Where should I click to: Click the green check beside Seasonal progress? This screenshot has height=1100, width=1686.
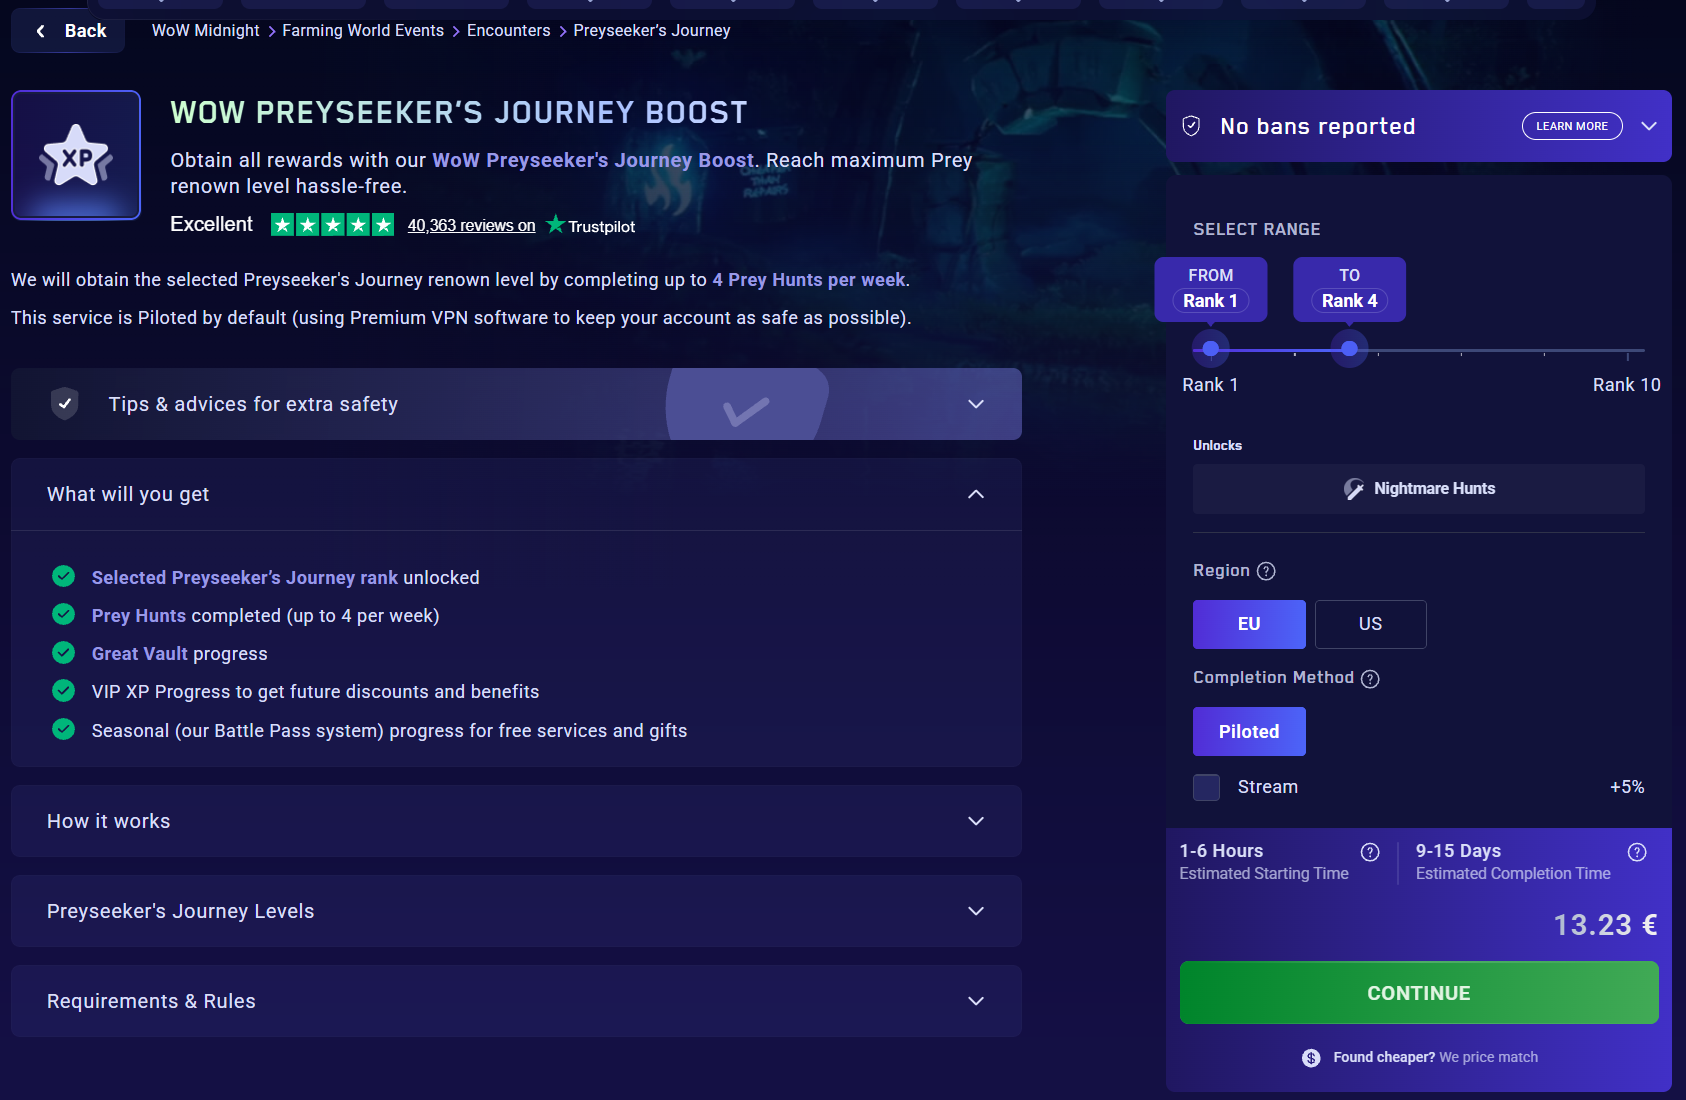(x=63, y=730)
